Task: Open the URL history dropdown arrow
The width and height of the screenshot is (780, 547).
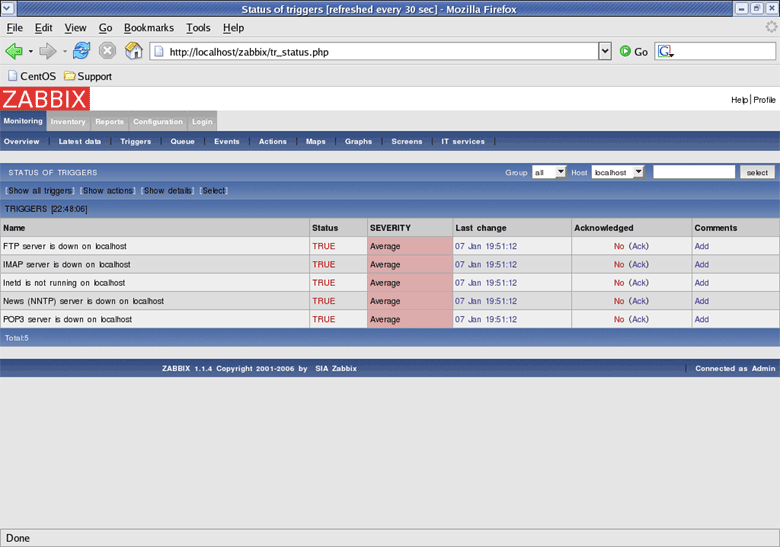Action: [x=604, y=51]
